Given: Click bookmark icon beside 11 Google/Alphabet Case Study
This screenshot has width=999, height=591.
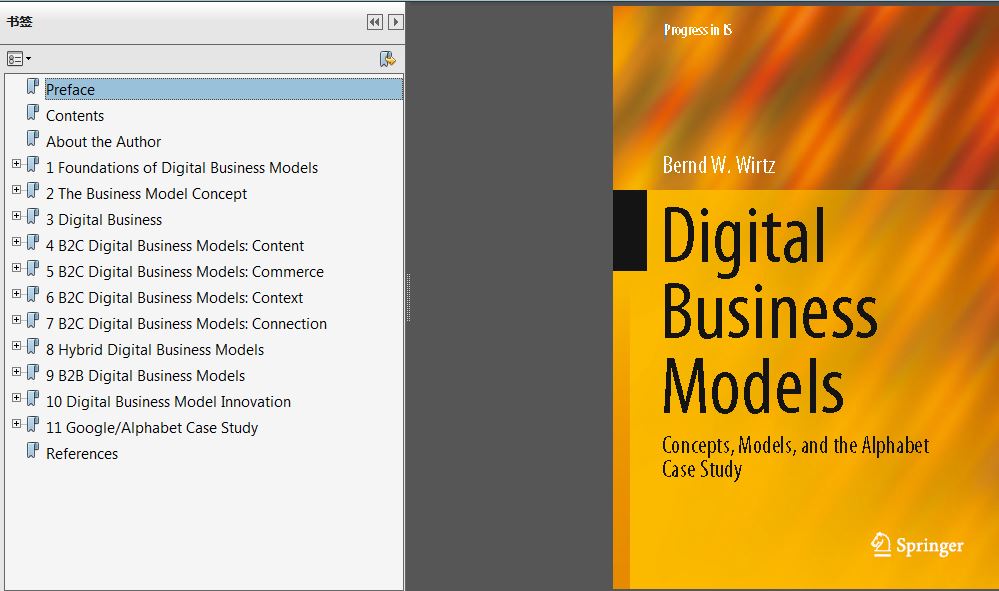Looking at the screenshot, I should click(x=32, y=425).
